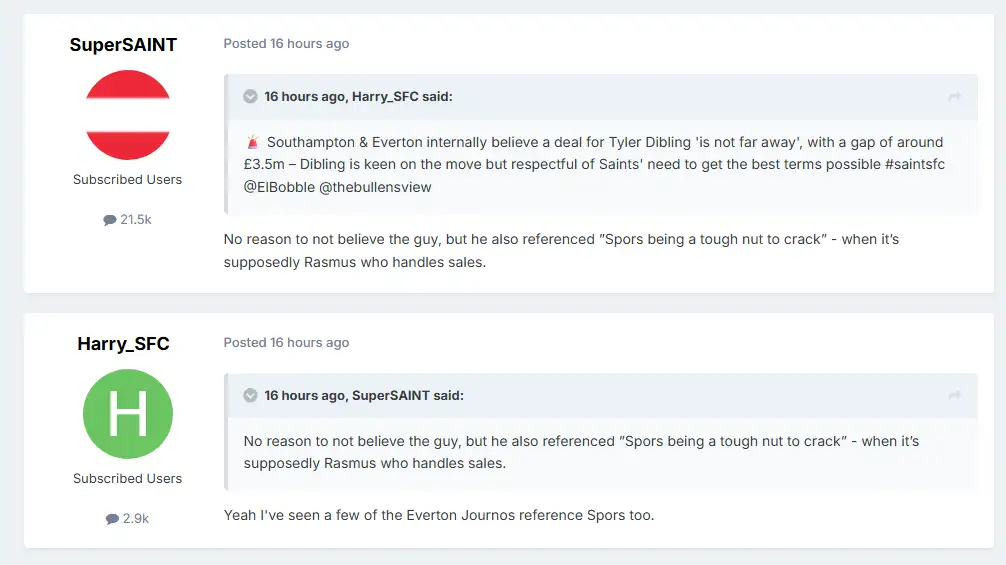Image resolution: width=1006 pixels, height=565 pixels.
Task: Open Harry_SFC's green H avatar
Action: click(127, 414)
